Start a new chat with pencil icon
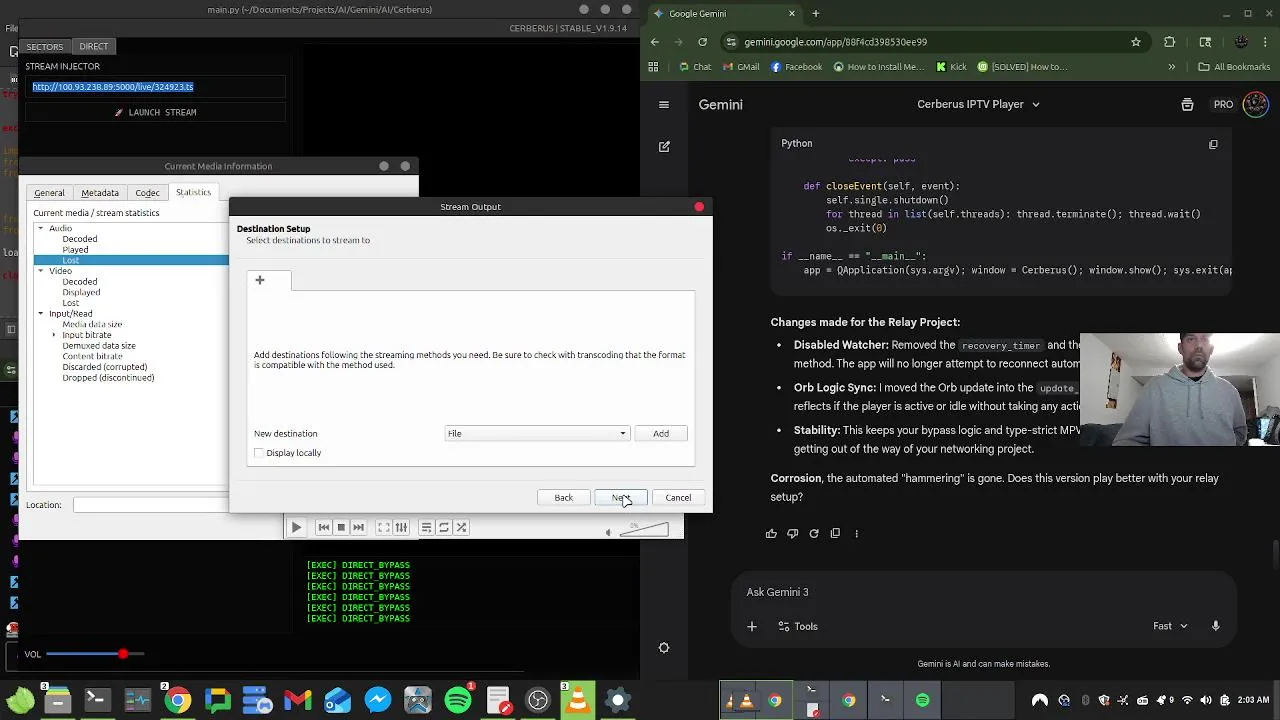Viewport: 1280px width, 720px height. [x=664, y=146]
